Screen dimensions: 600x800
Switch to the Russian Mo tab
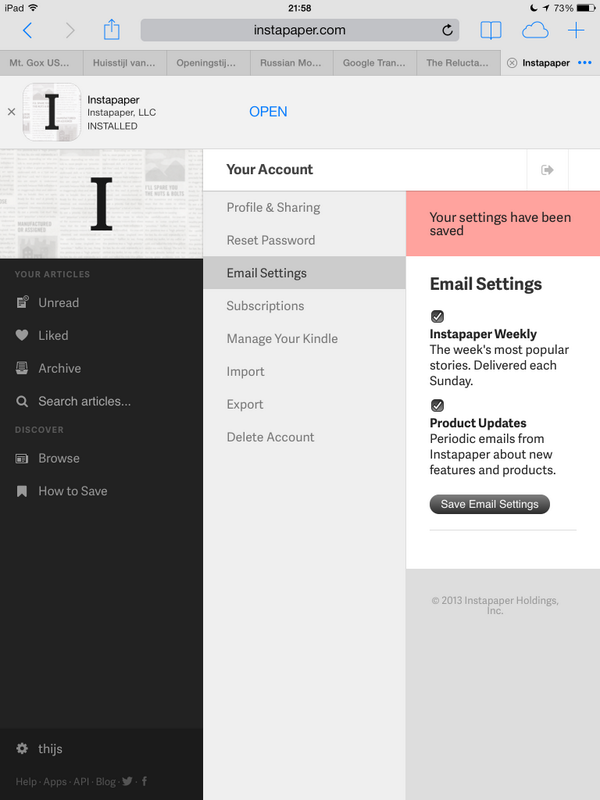(x=291, y=63)
